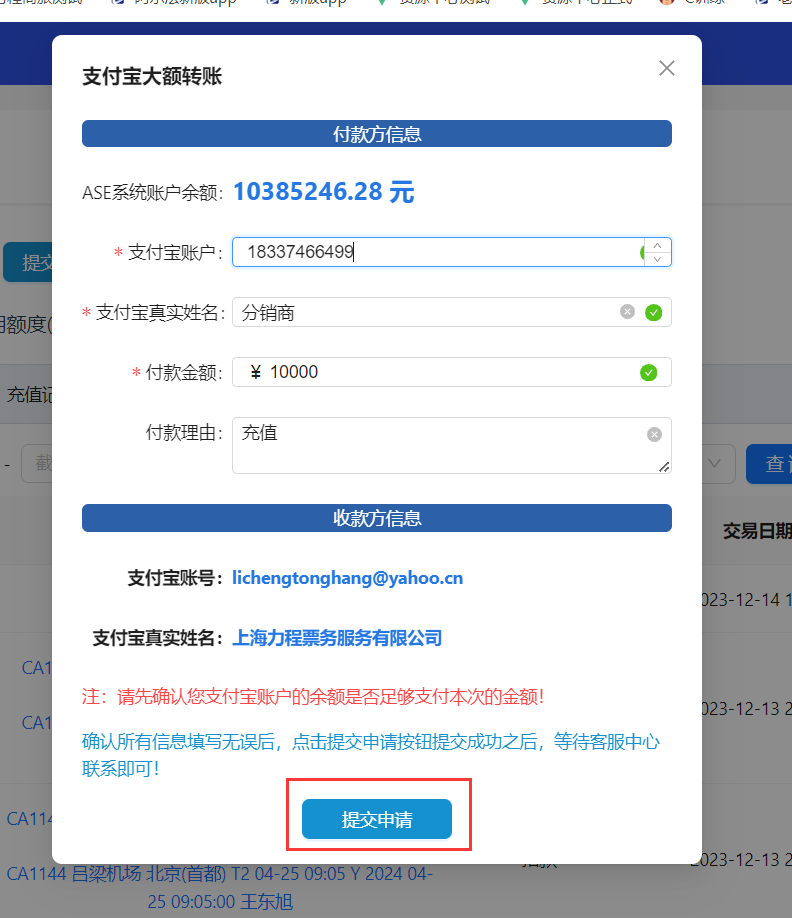The image size is (792, 918).
Task: Click the 收款方信息 header bar
Action: (377, 518)
